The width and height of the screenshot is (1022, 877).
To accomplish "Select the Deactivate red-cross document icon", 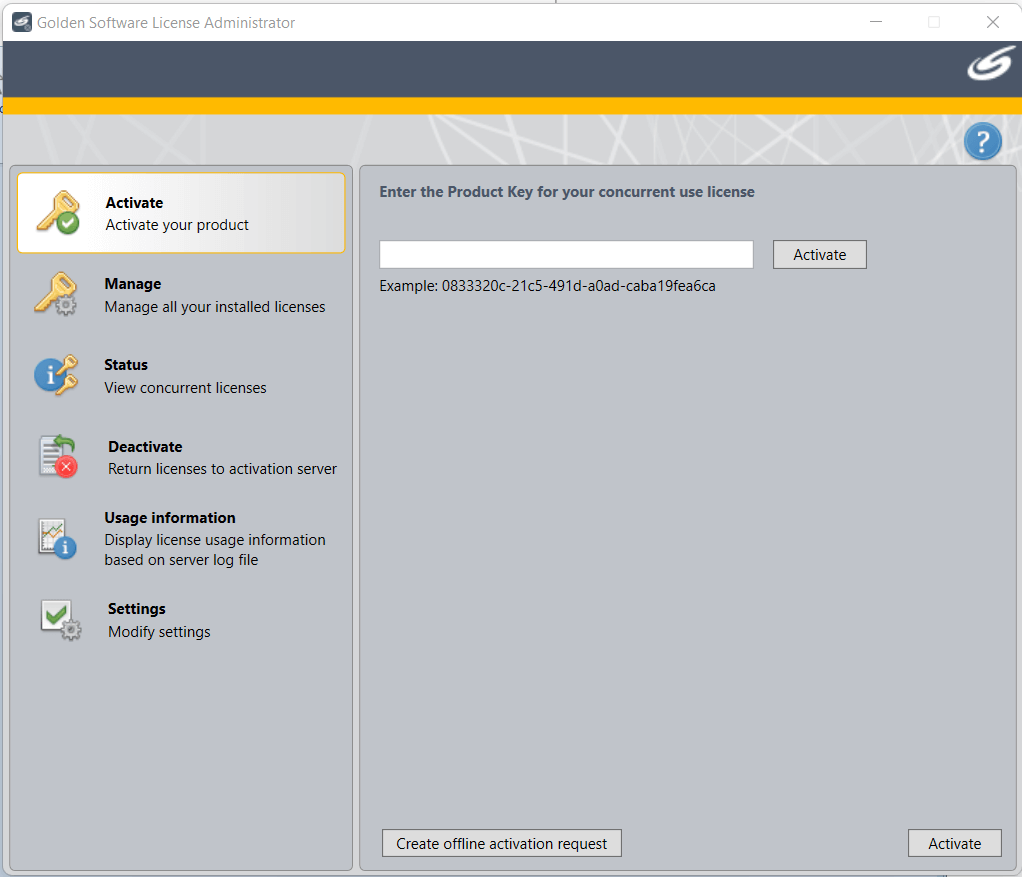I will coord(59,456).
